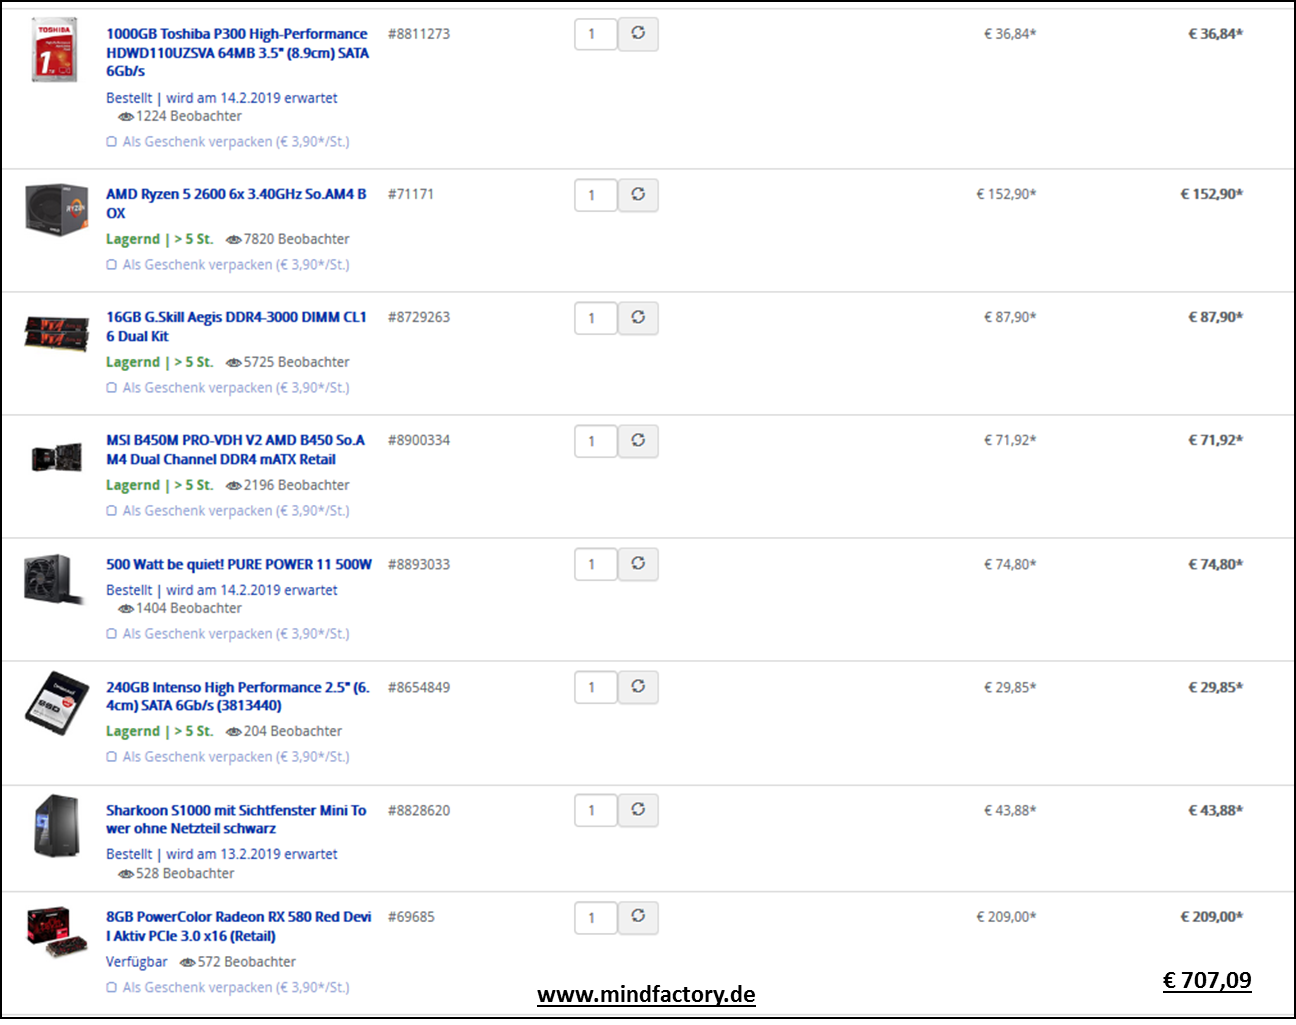Check gift wrapping for the MSI B450M motherboard
Viewport: 1296px width, 1025px height.
[x=112, y=511]
